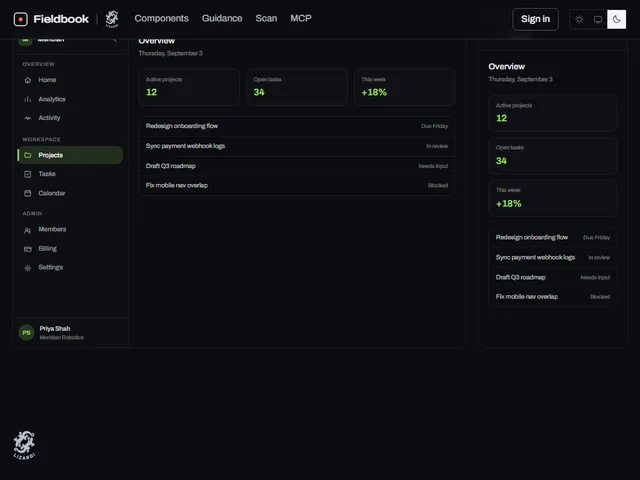Viewport: 640px width, 480px height.
Task: Click the Tasks checkbox icon in sidebar
Action: pos(28,174)
